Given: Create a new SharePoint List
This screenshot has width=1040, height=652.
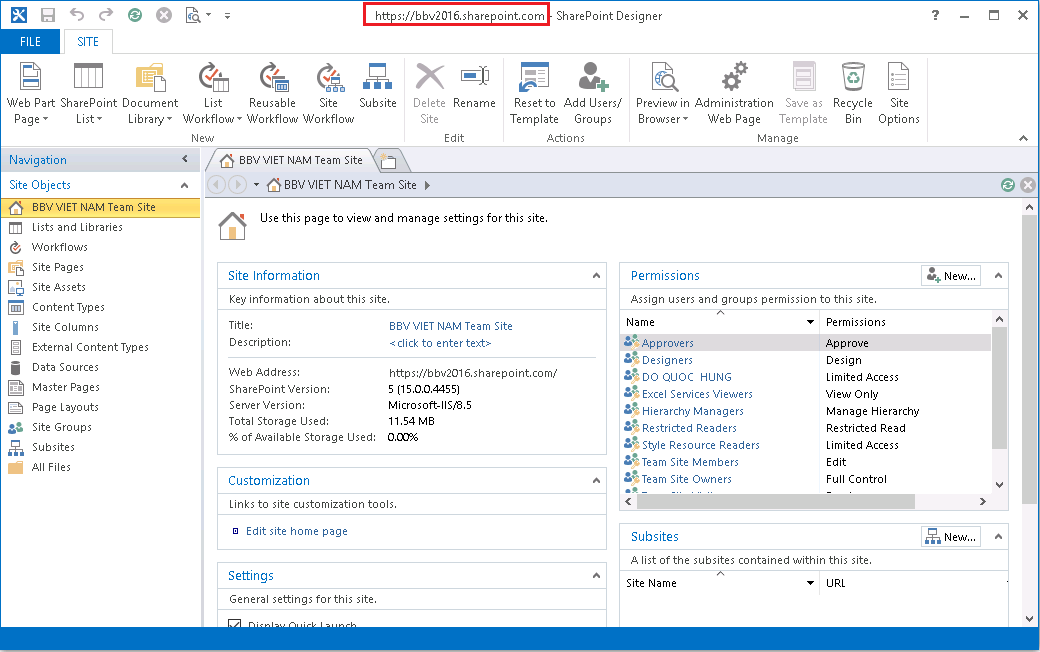Looking at the screenshot, I should (x=88, y=94).
